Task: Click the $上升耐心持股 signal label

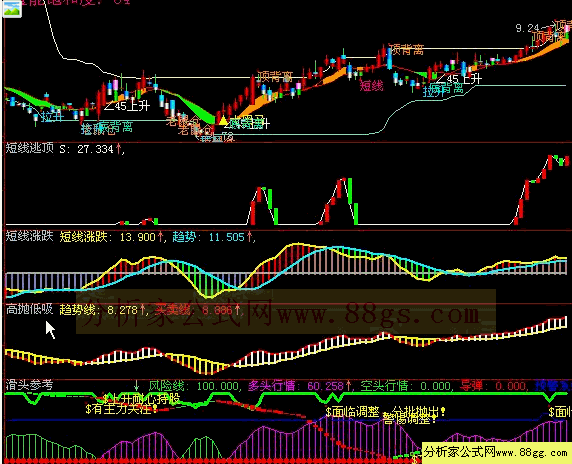Action: [x=142, y=399]
